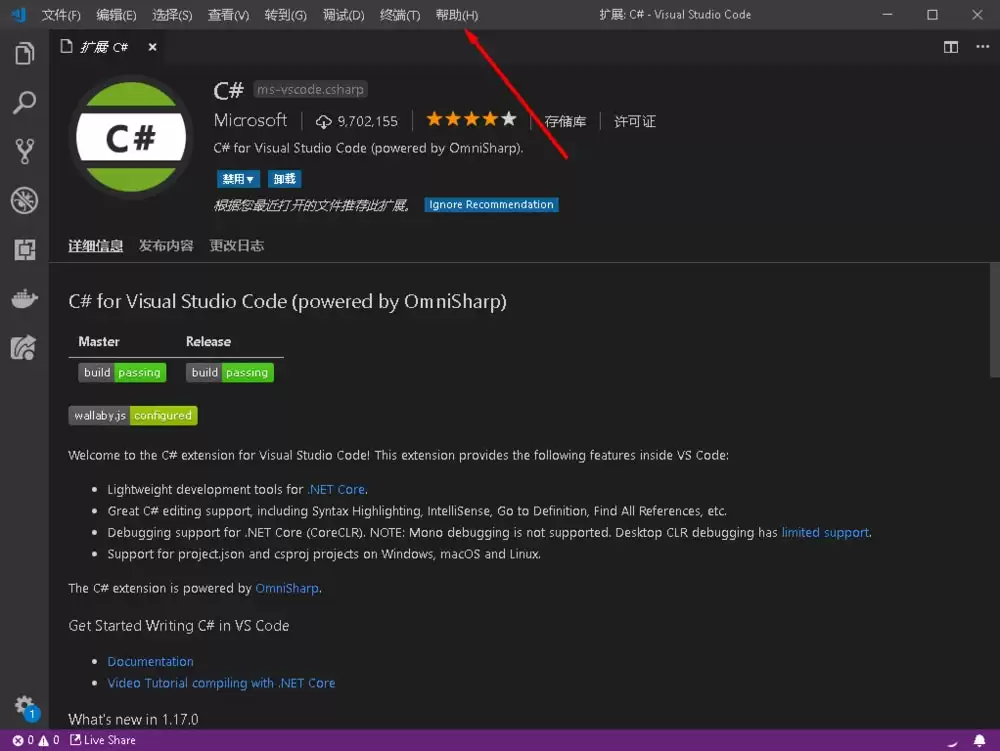Screen dimensions: 1000x751
Task: Switch to the 发布内容 tab
Action: coord(165,244)
